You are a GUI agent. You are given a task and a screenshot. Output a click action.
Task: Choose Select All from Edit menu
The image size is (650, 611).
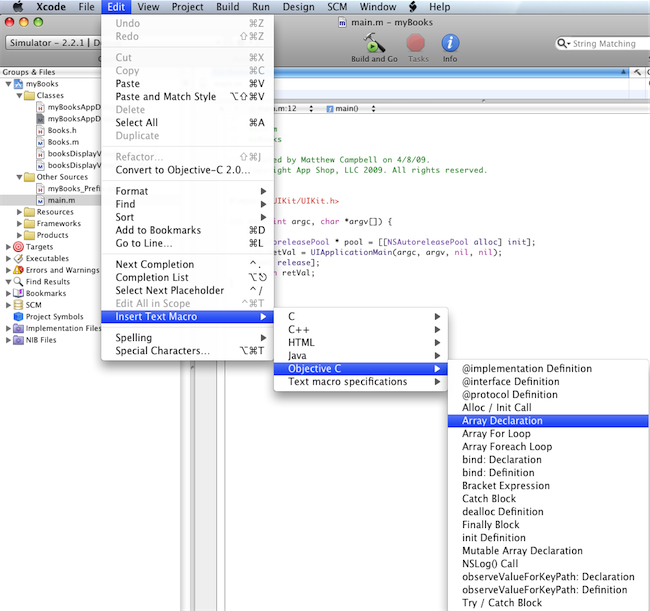pos(187,123)
